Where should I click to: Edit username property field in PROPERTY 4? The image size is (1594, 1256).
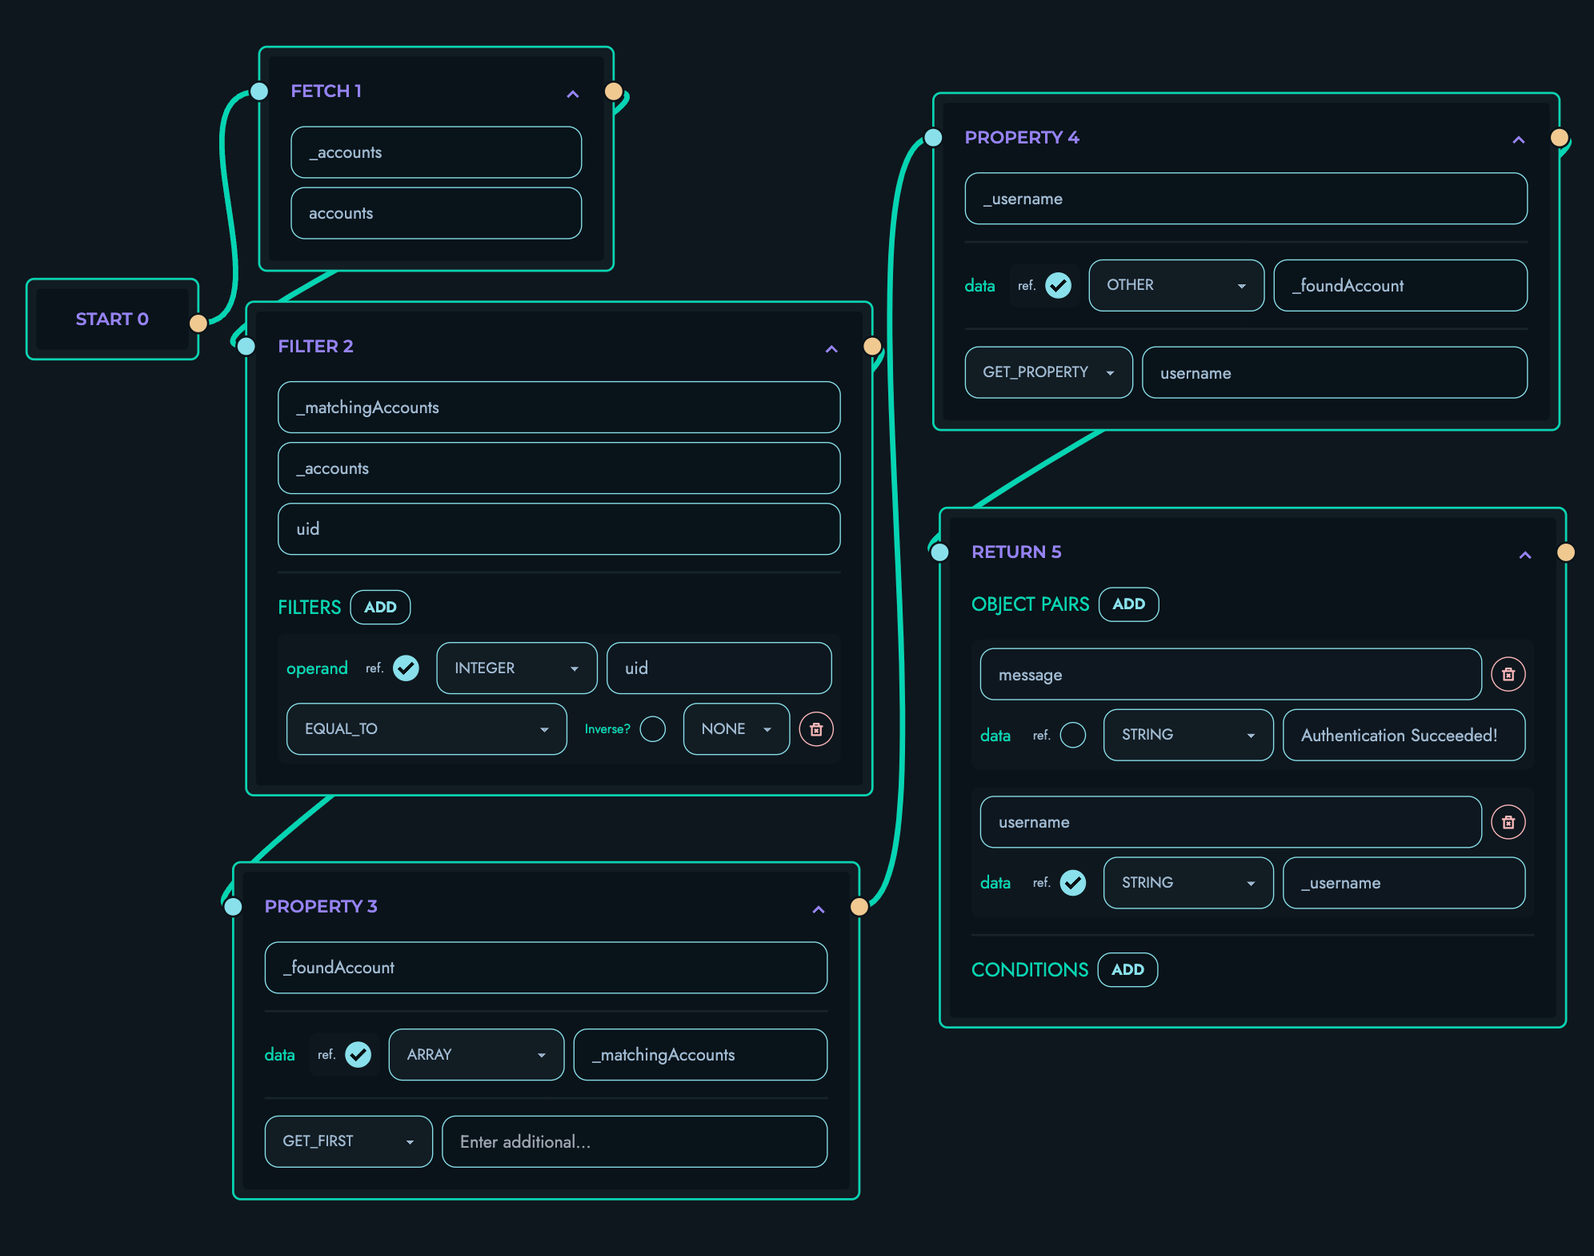tap(1334, 372)
